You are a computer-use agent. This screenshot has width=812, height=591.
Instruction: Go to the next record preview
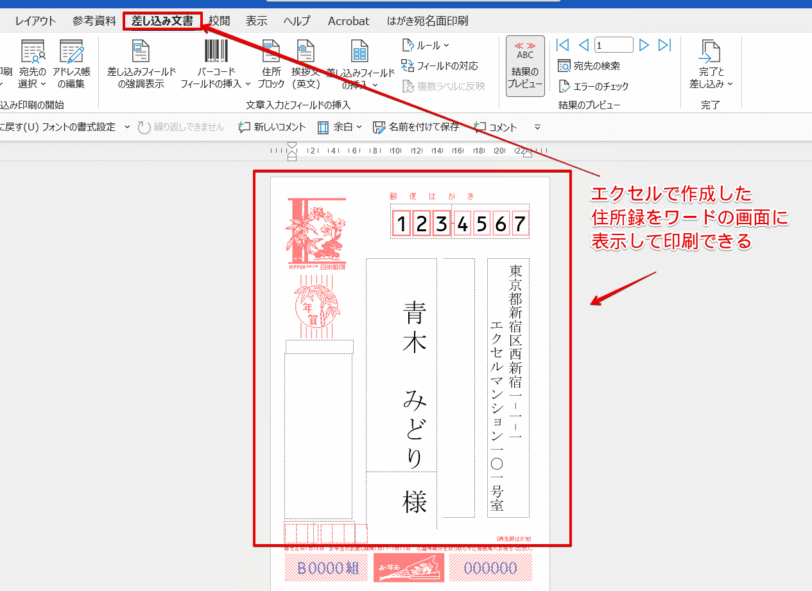643,44
